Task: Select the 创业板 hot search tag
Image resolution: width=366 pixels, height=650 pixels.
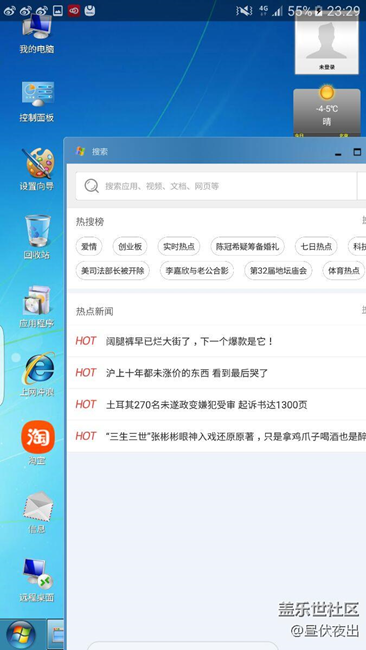Action: (x=130, y=247)
